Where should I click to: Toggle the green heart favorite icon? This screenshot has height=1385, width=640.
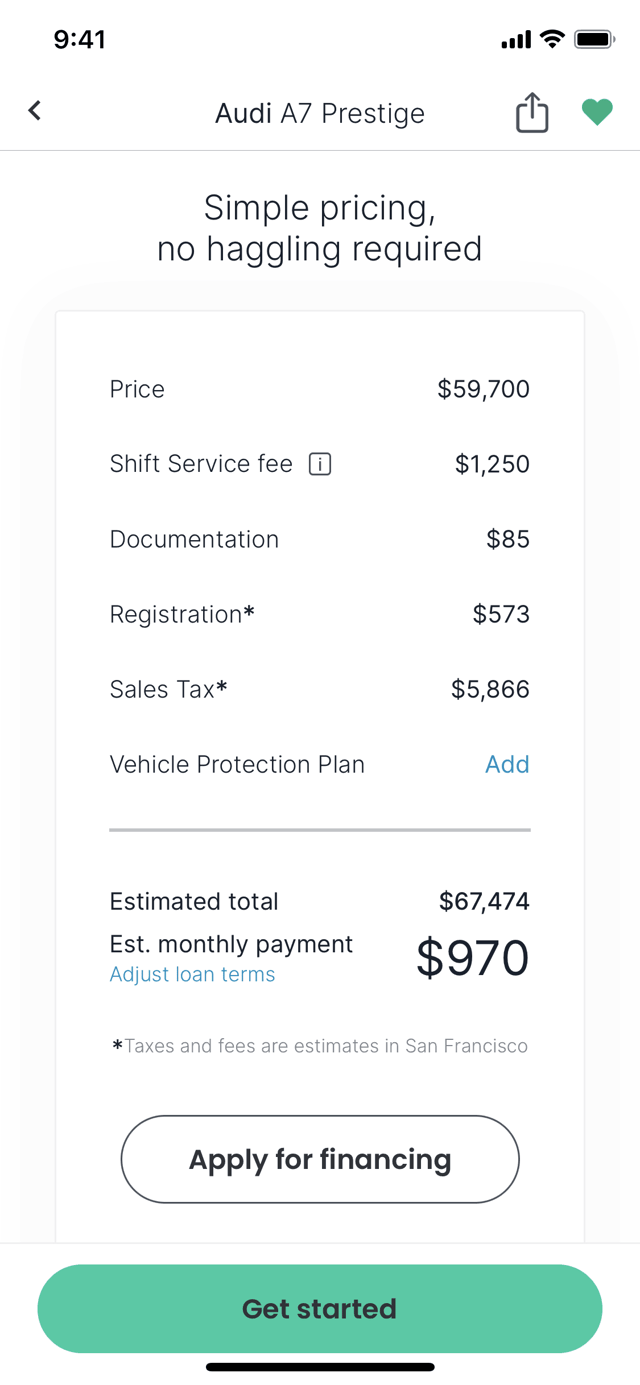pos(597,112)
